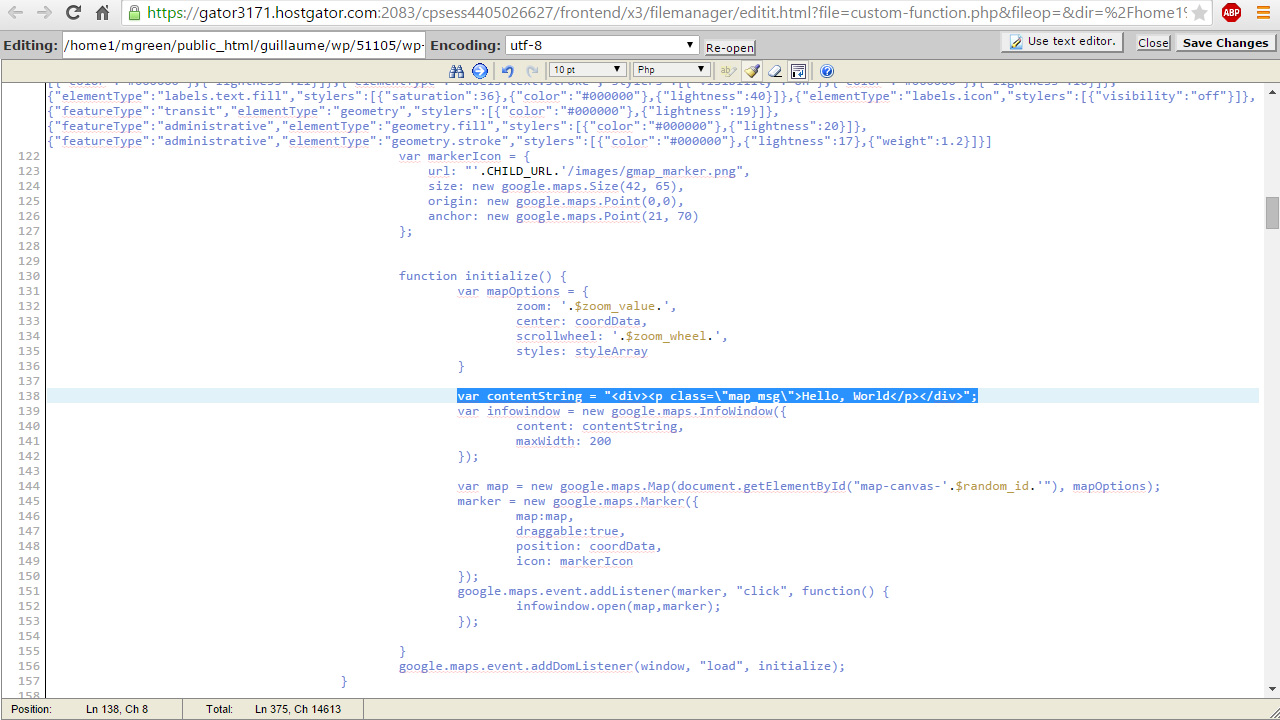Click 'draggable:true,' on line 147
This screenshot has height=720, width=1280.
coord(571,531)
